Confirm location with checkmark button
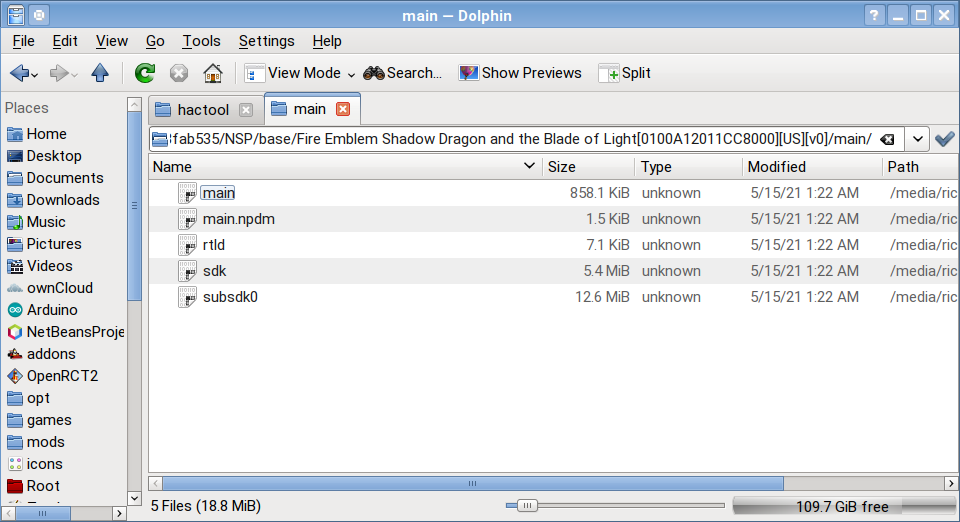Screen dimensions: 960x522 (x=945, y=139)
